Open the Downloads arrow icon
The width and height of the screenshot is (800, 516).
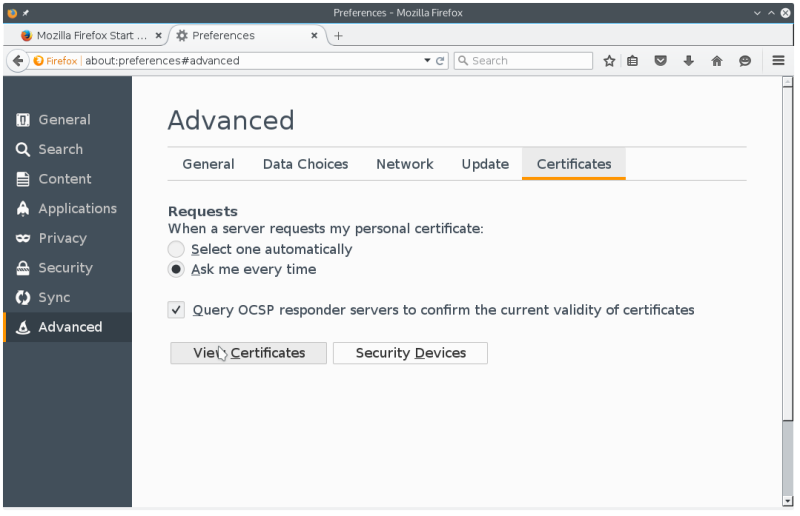pos(689,61)
